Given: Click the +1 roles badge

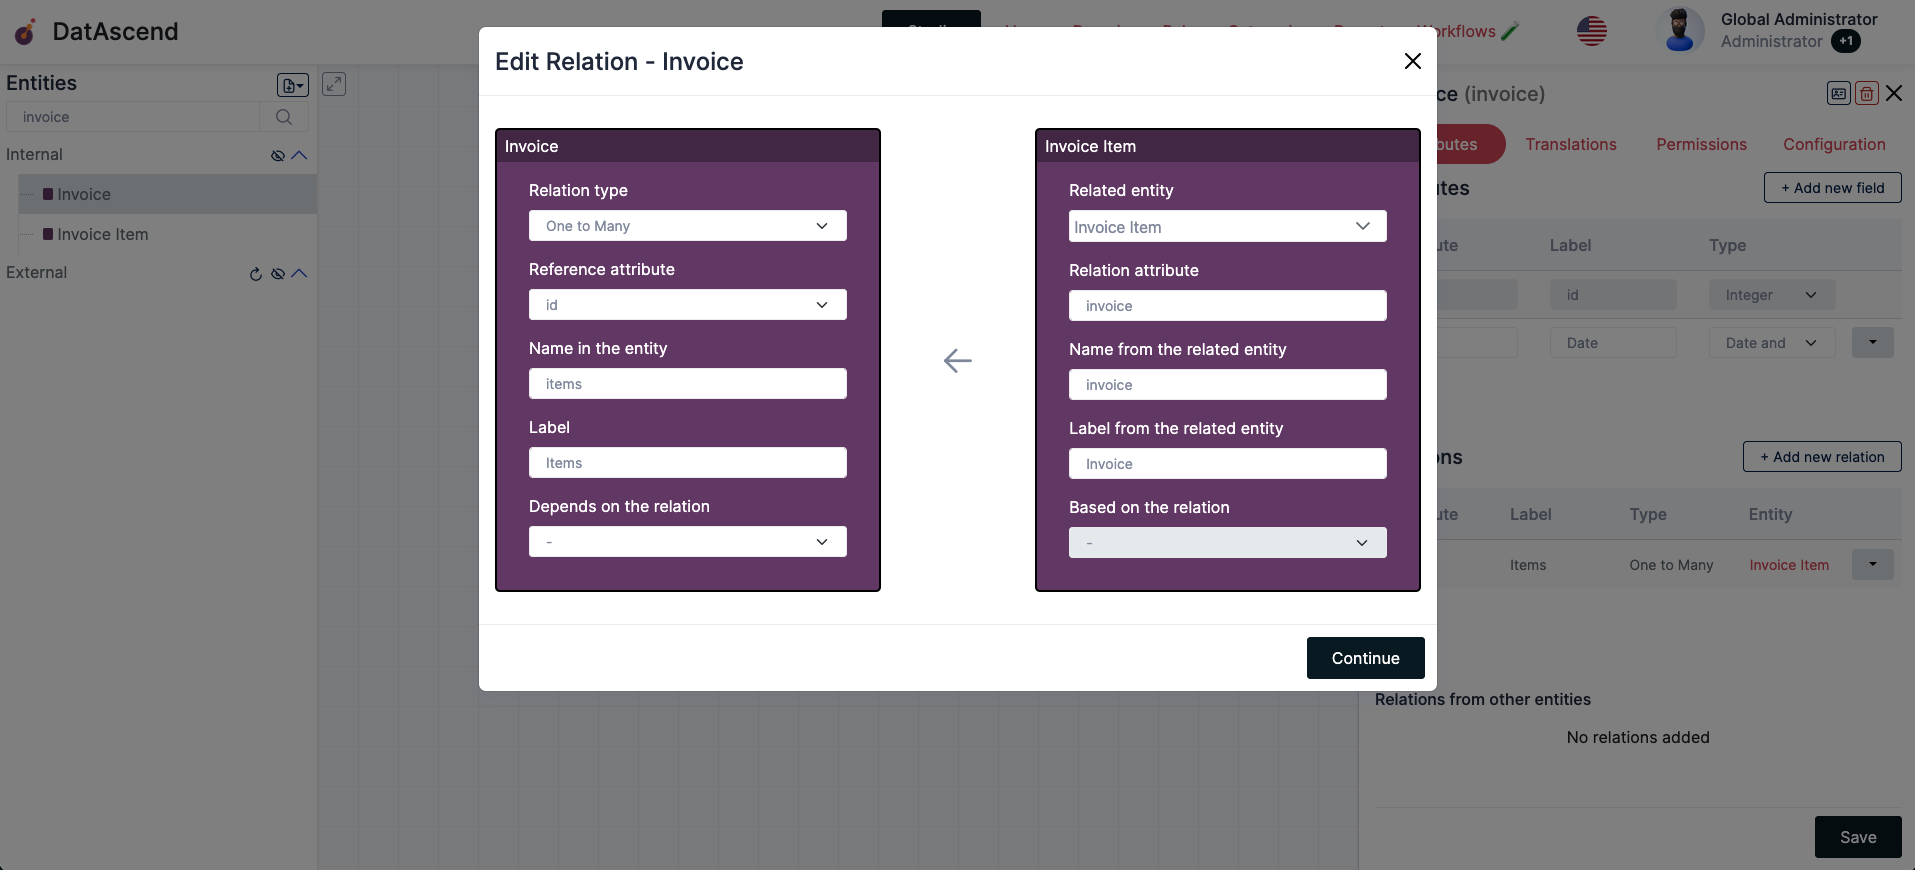Looking at the screenshot, I should pos(1846,41).
